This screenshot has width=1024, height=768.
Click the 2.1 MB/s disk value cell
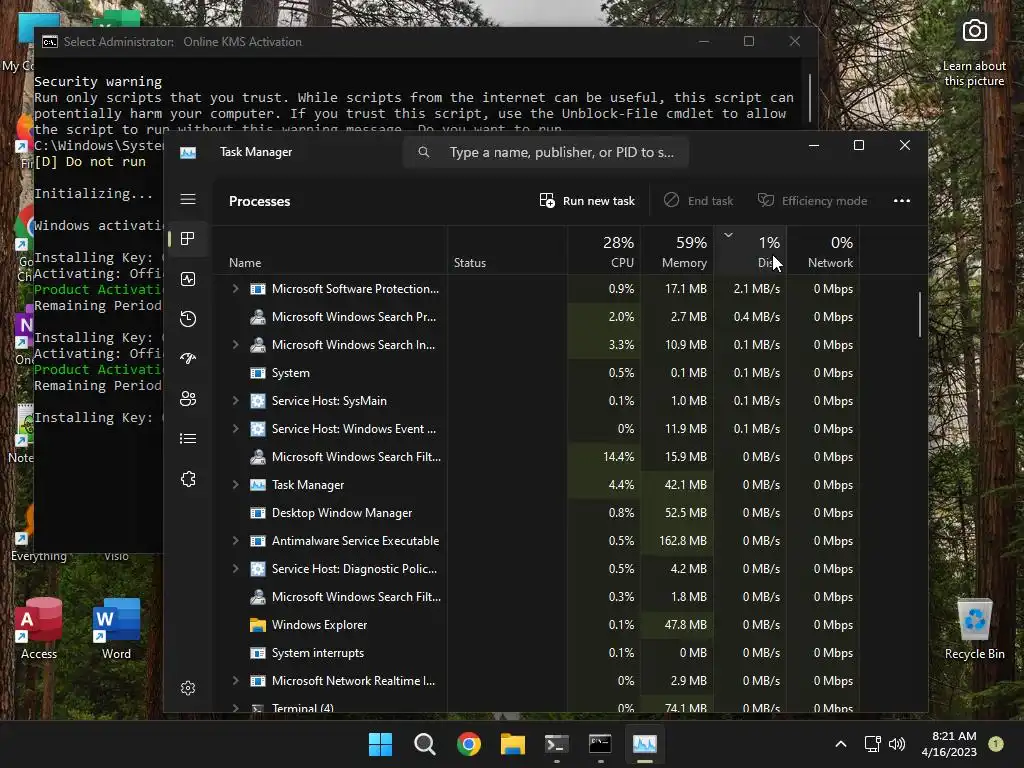coord(750,289)
